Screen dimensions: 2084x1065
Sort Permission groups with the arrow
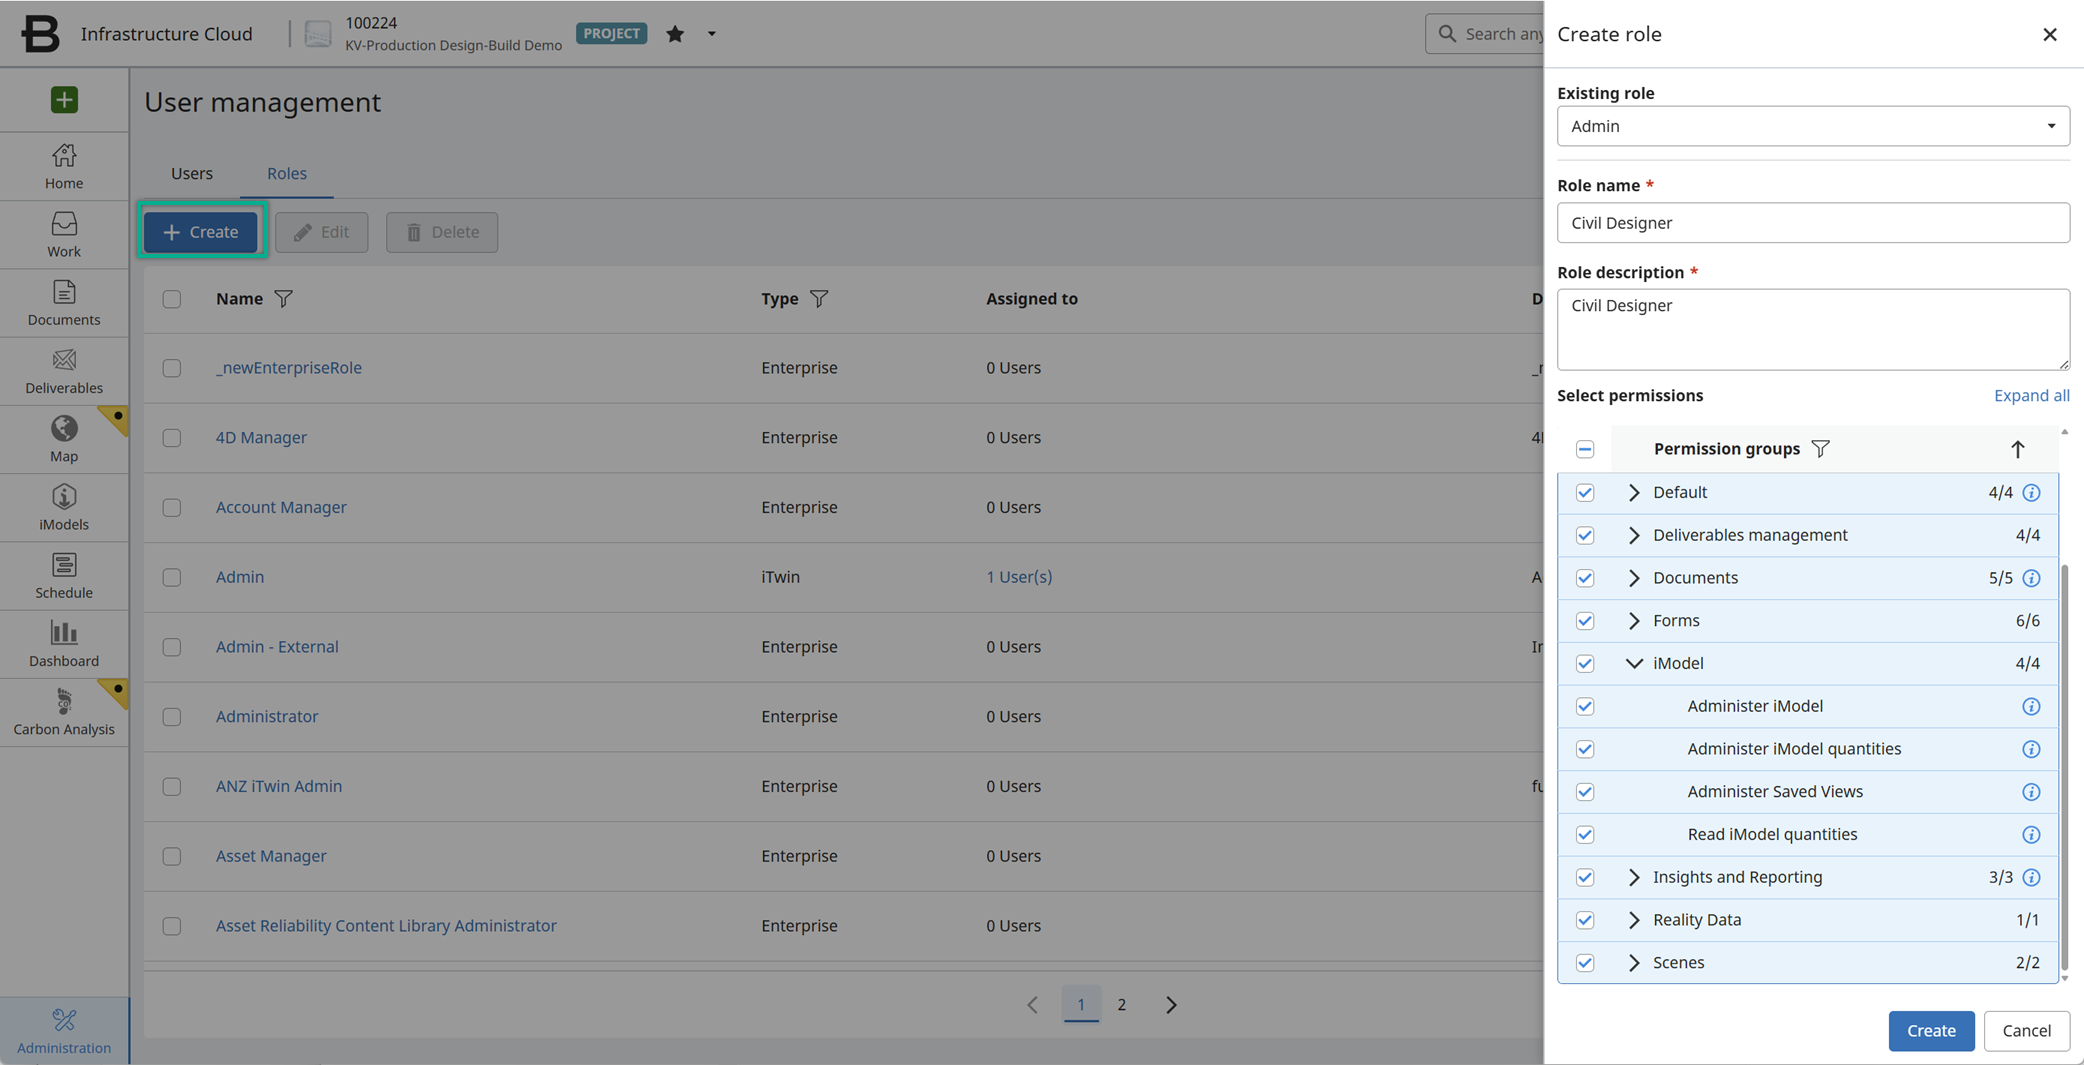coord(2018,449)
